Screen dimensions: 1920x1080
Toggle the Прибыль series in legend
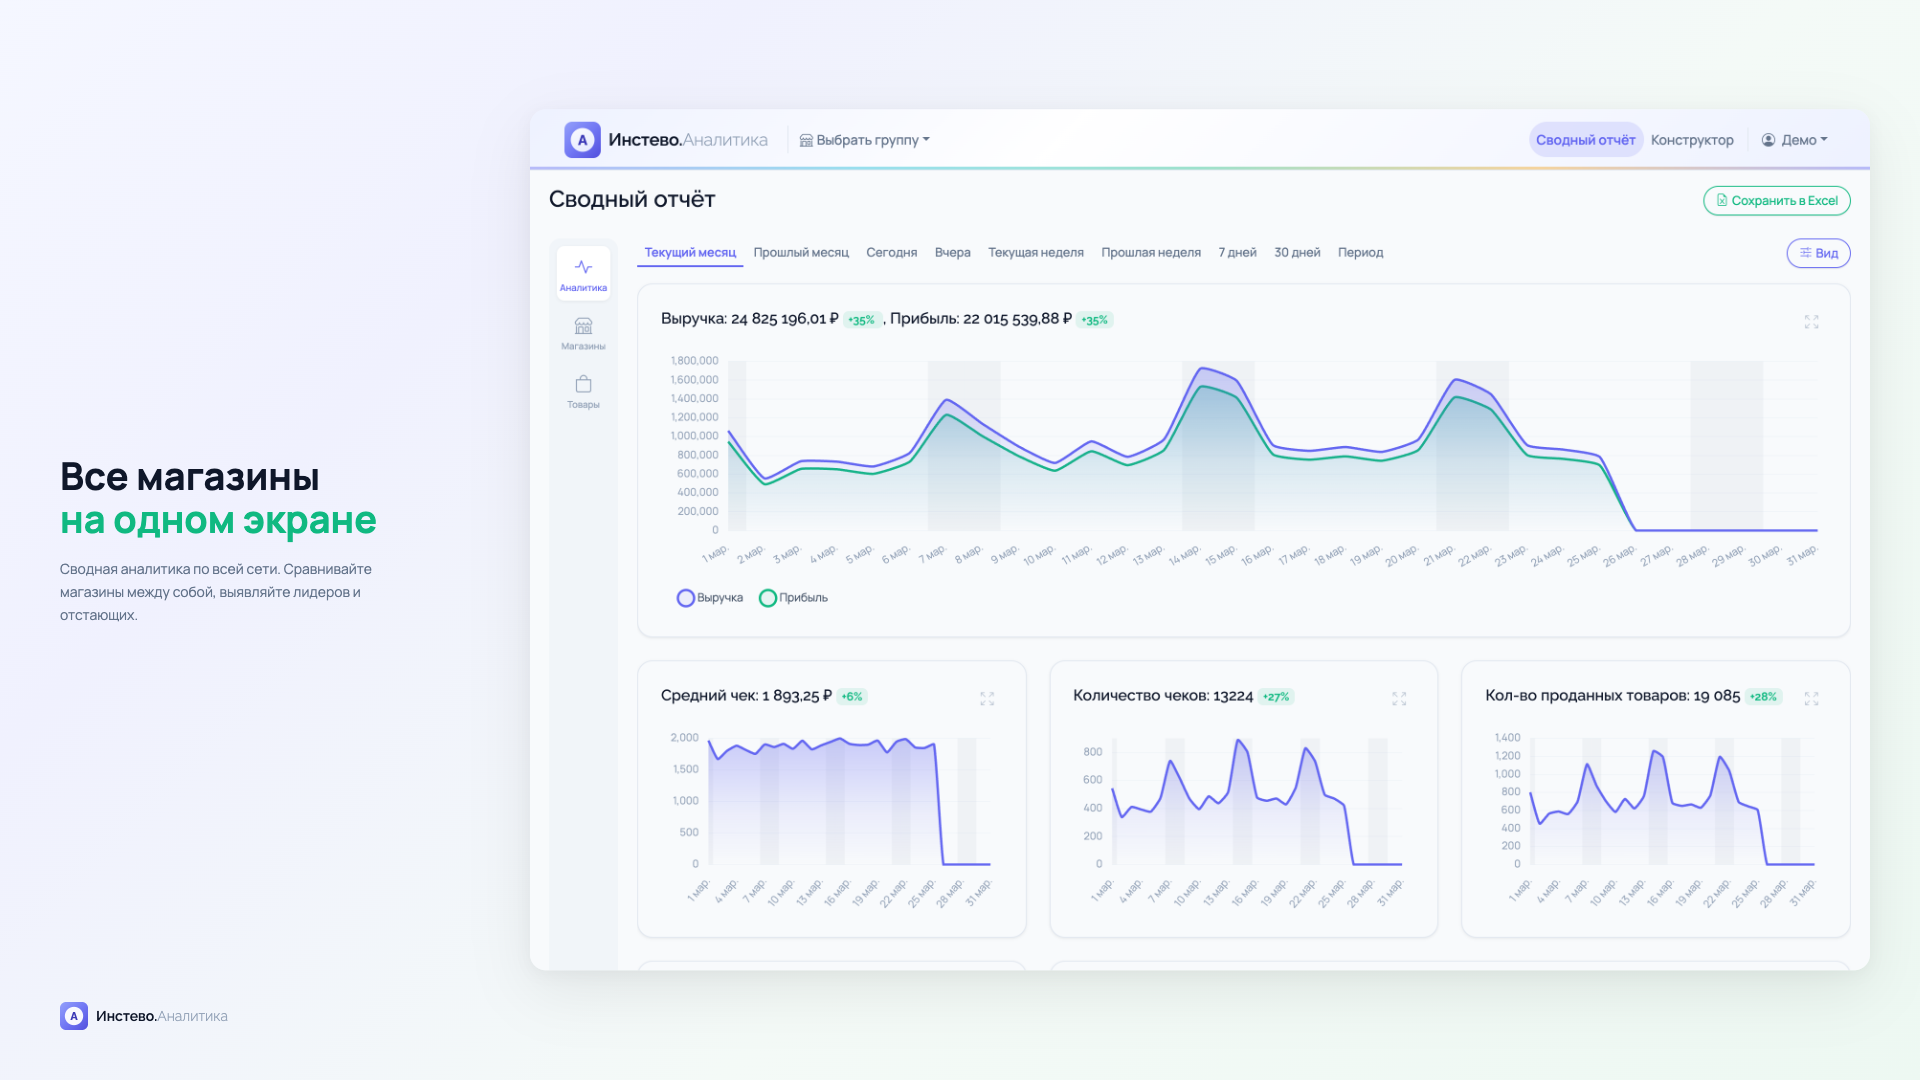(794, 598)
